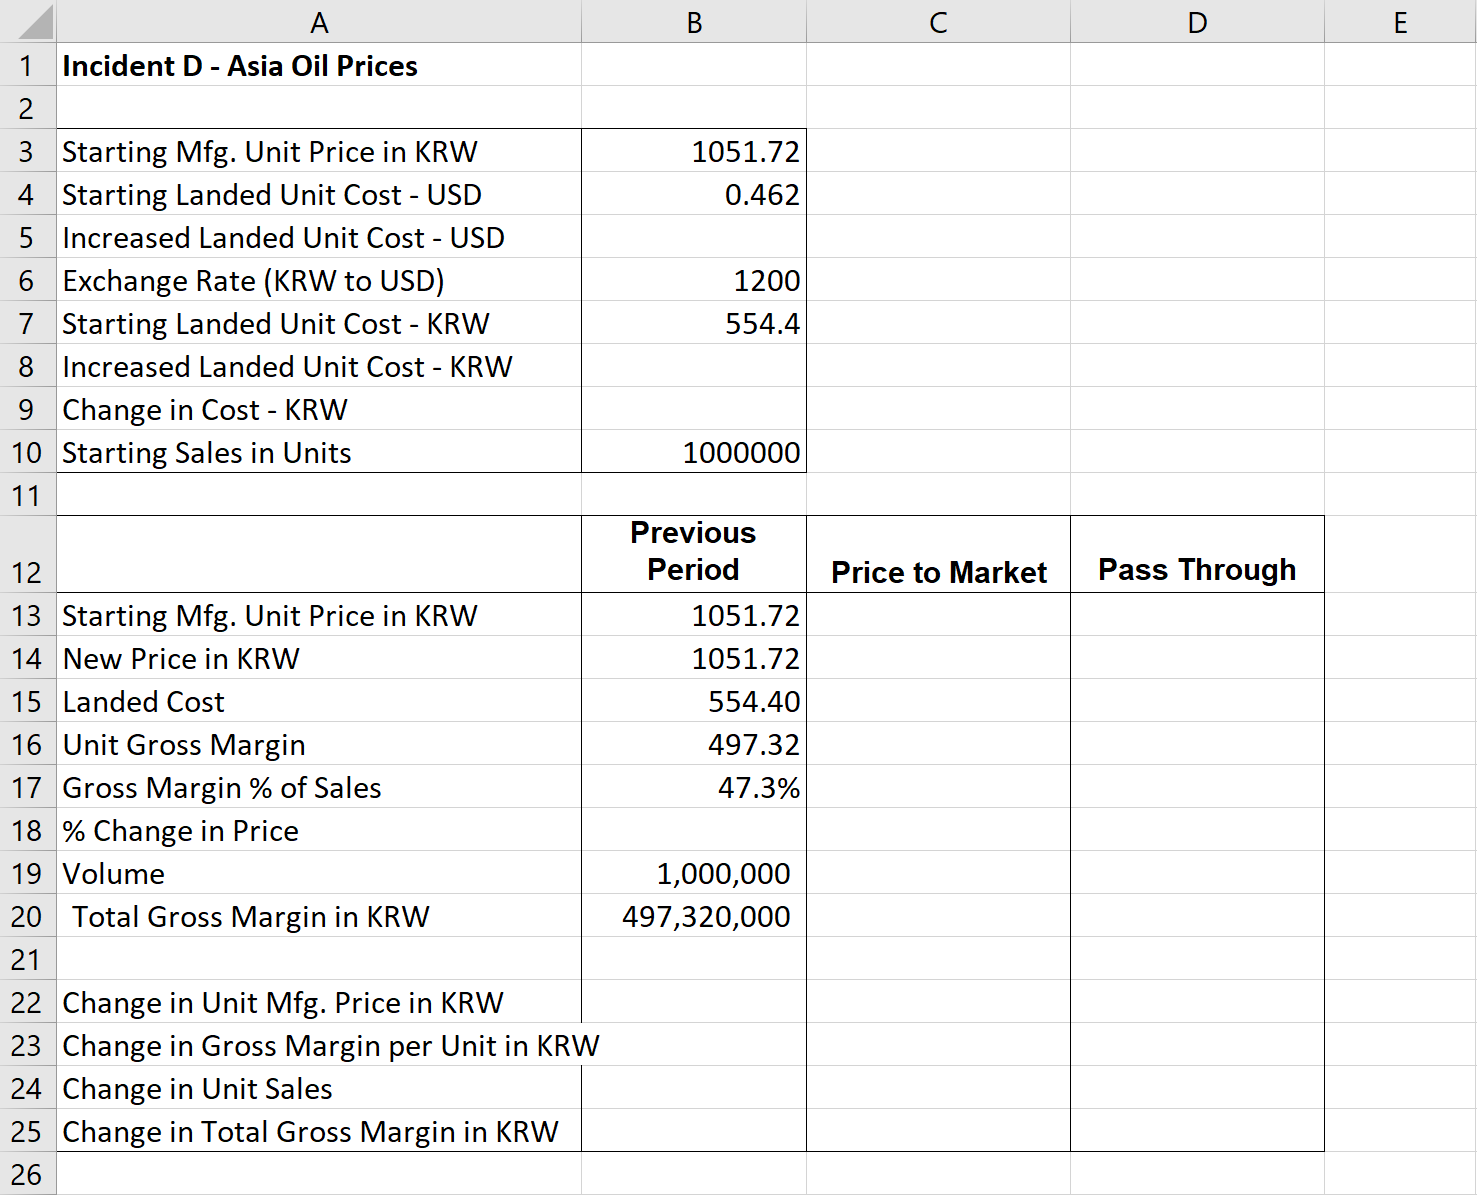Viewport: 1477px width, 1195px height.
Task: Click value 1051.72 in row 3
Action: click(x=745, y=152)
